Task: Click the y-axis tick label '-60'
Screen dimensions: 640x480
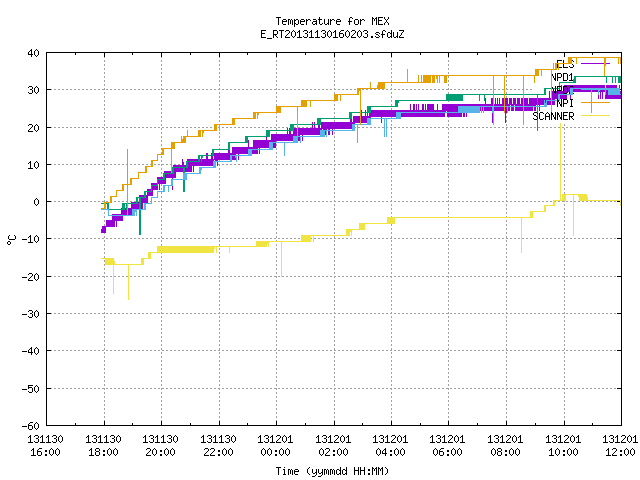Action: coord(31,426)
